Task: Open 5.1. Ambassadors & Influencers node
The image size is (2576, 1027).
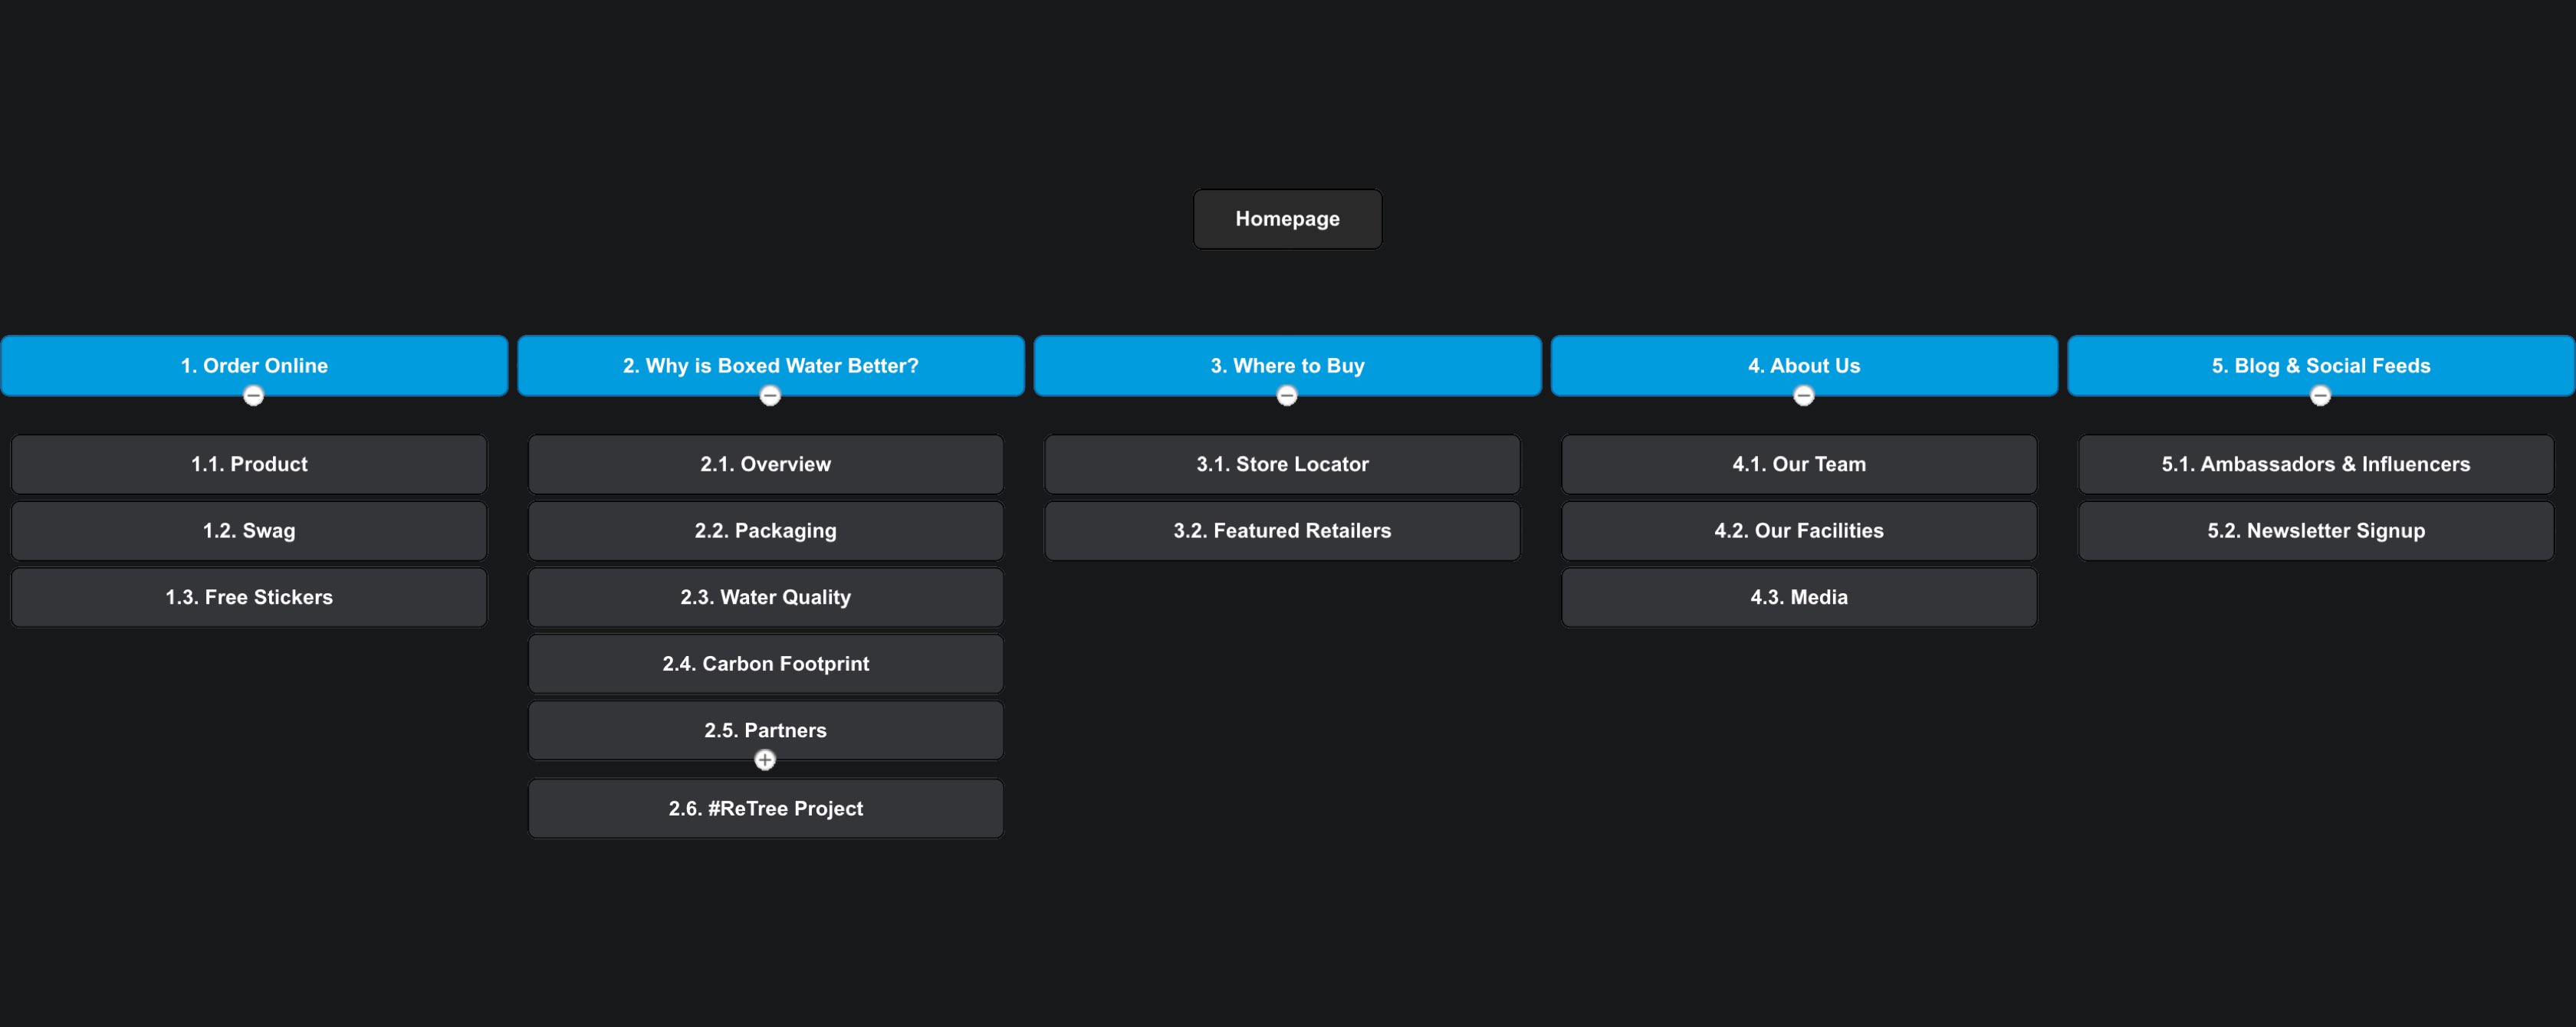Action: (2316, 464)
